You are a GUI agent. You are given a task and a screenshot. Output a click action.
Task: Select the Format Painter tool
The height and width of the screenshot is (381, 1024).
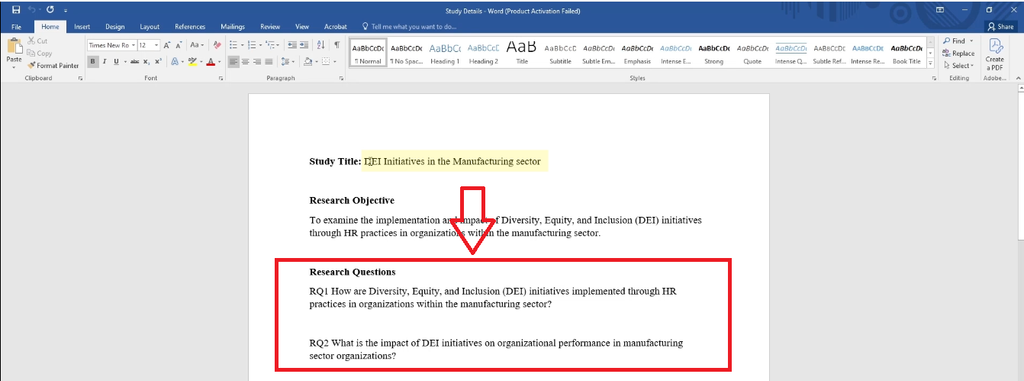53,65
